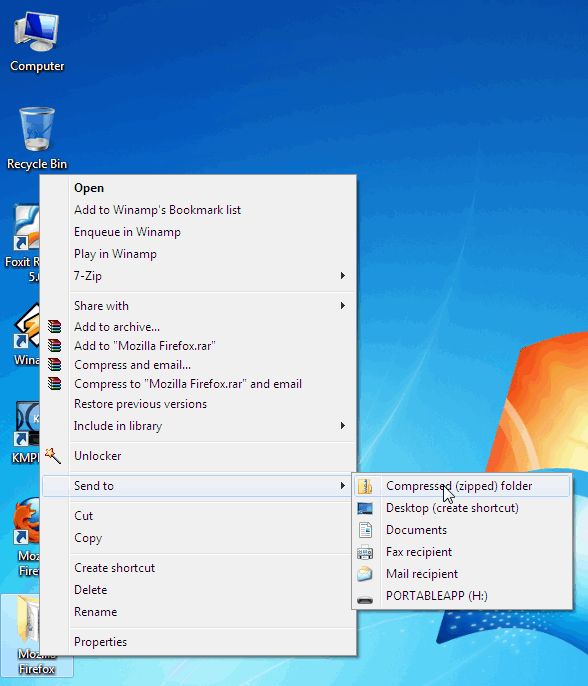Click the Unlocker wand icon
The height and width of the screenshot is (686, 588).
point(53,455)
